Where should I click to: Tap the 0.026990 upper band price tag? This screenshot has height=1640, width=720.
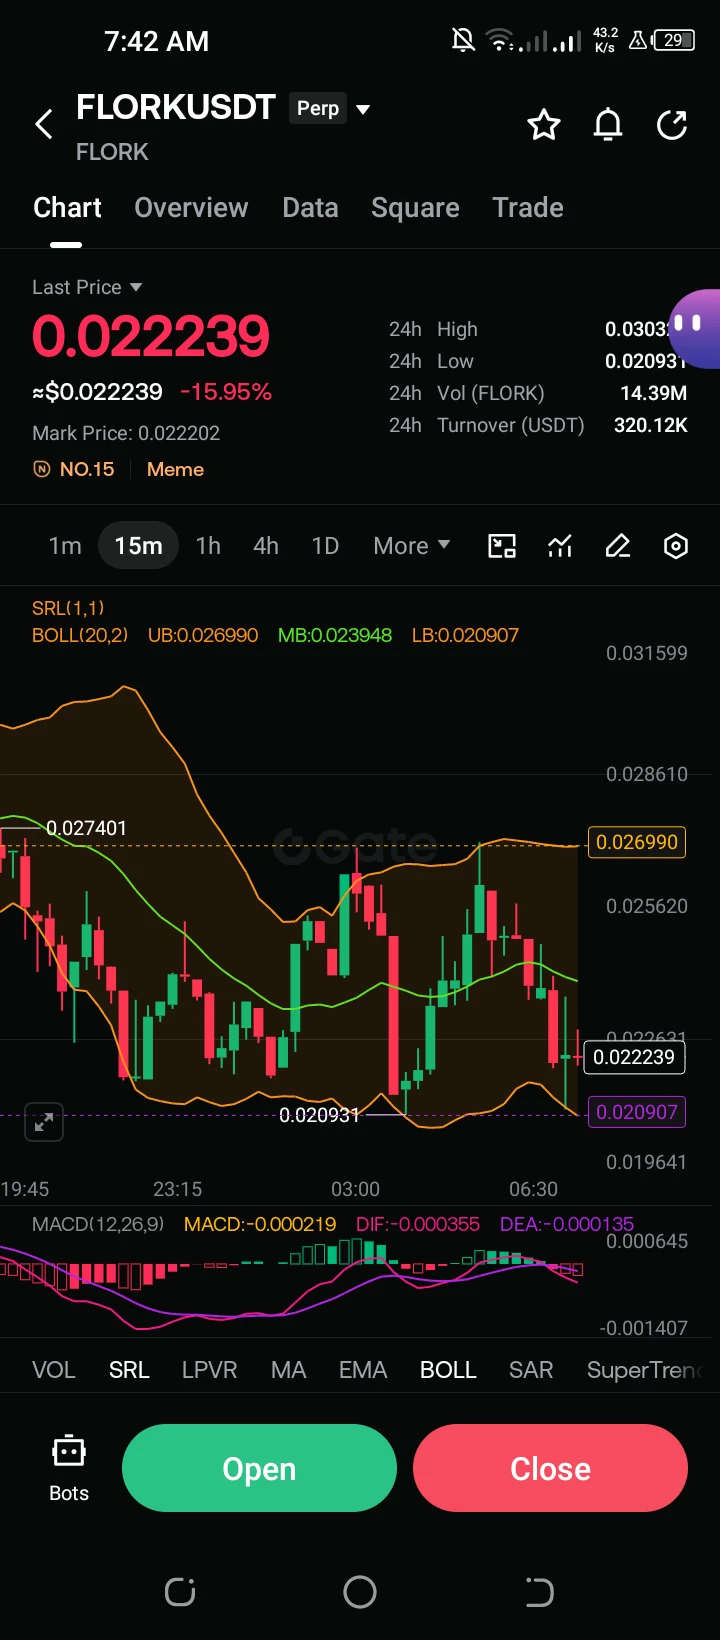(x=637, y=842)
